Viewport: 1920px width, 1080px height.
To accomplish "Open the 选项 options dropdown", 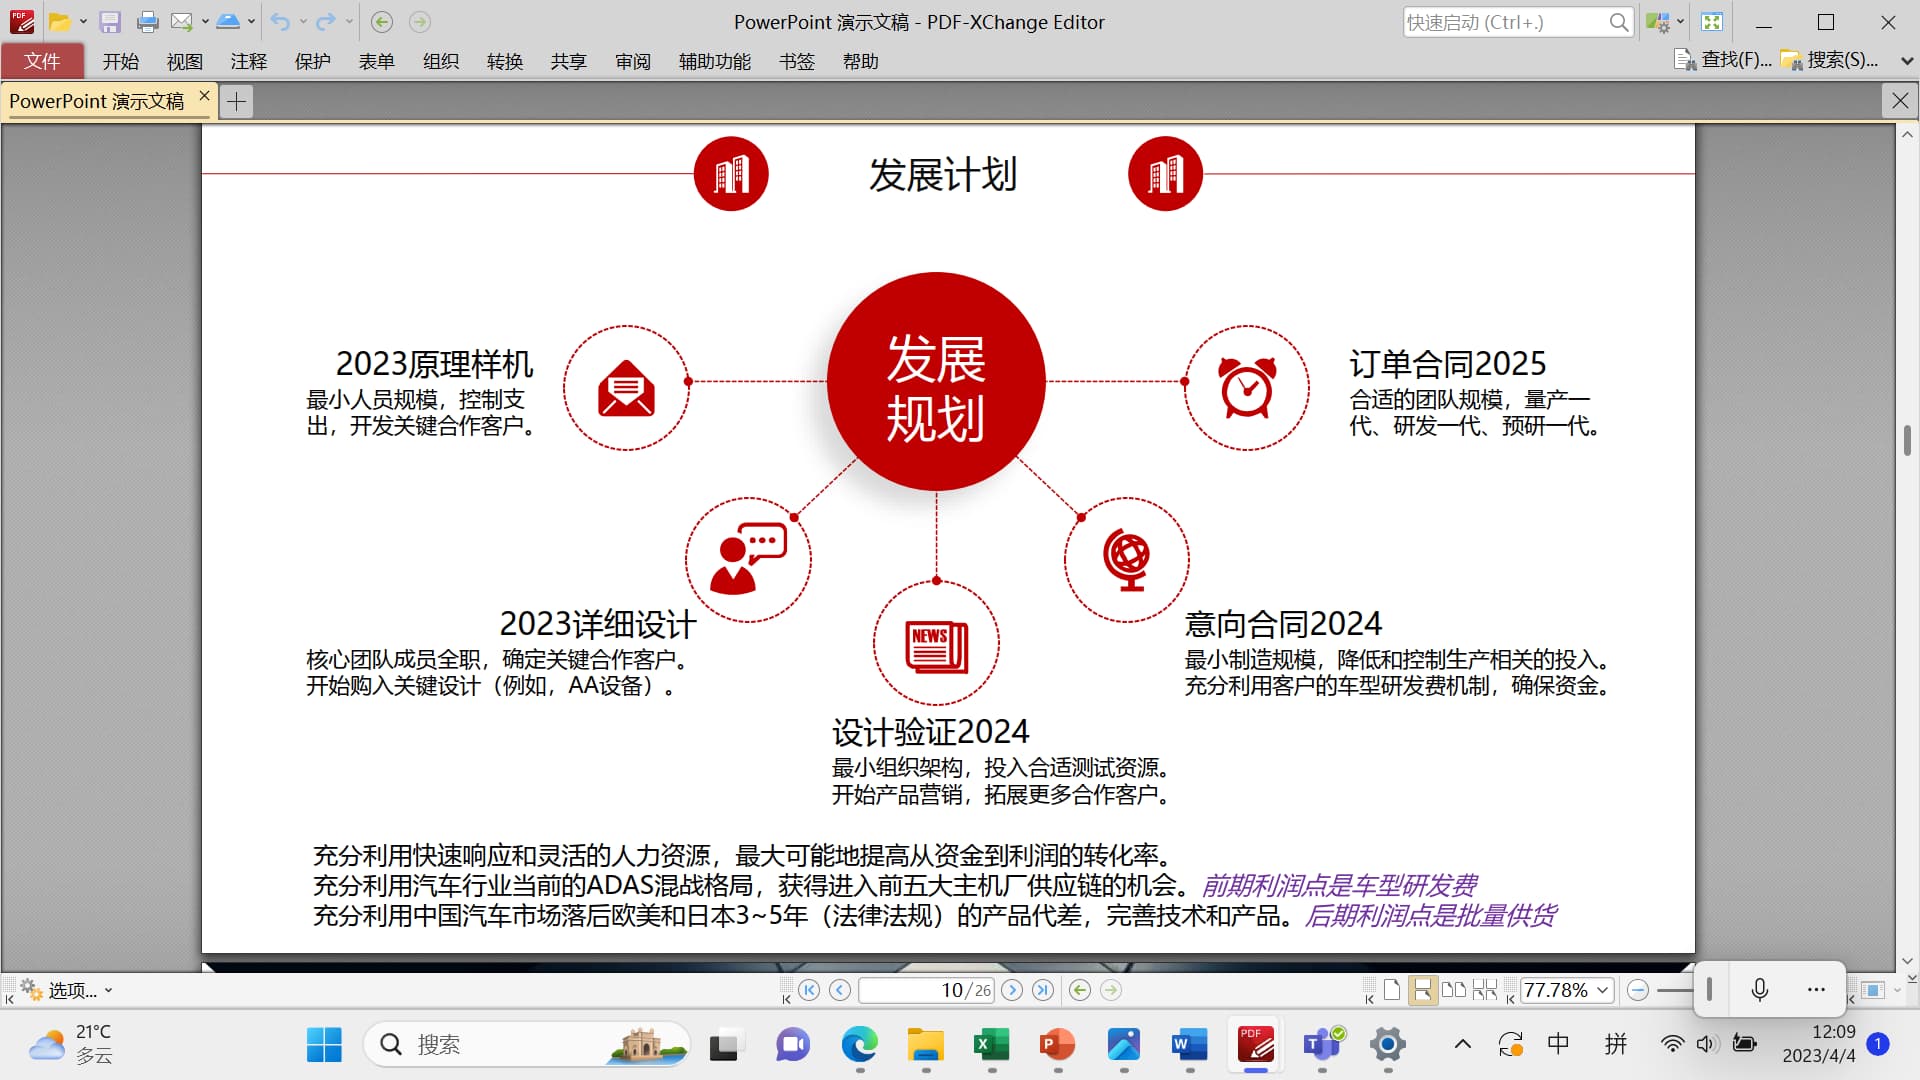I will tap(72, 990).
